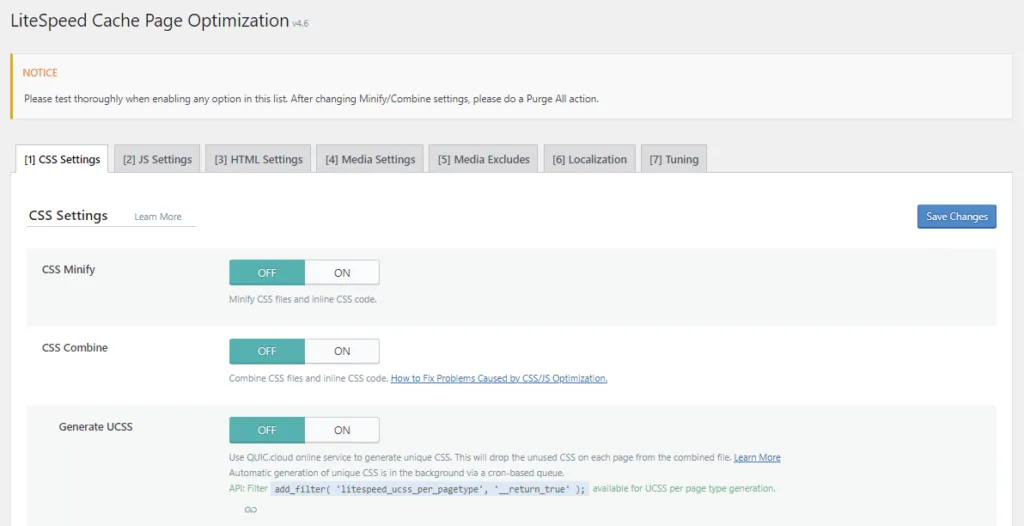This screenshot has width=1024, height=526.
Task: Set Generate UCSS to OFF
Action: pyautogui.click(x=267, y=430)
